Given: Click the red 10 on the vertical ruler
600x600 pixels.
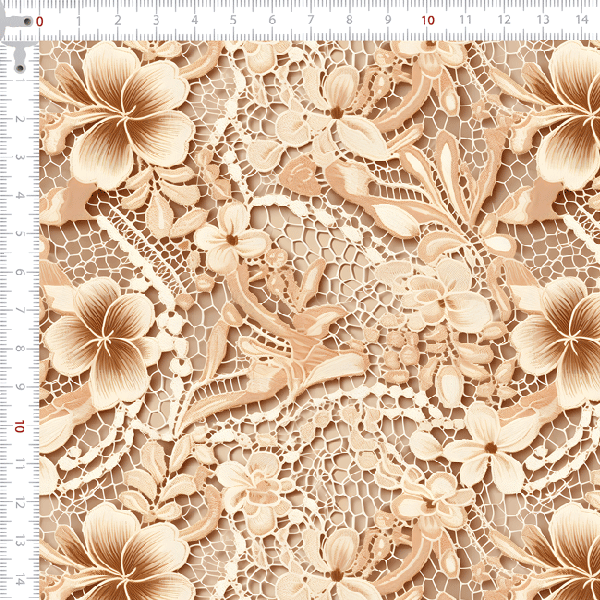Looking at the screenshot, I should click(19, 426).
